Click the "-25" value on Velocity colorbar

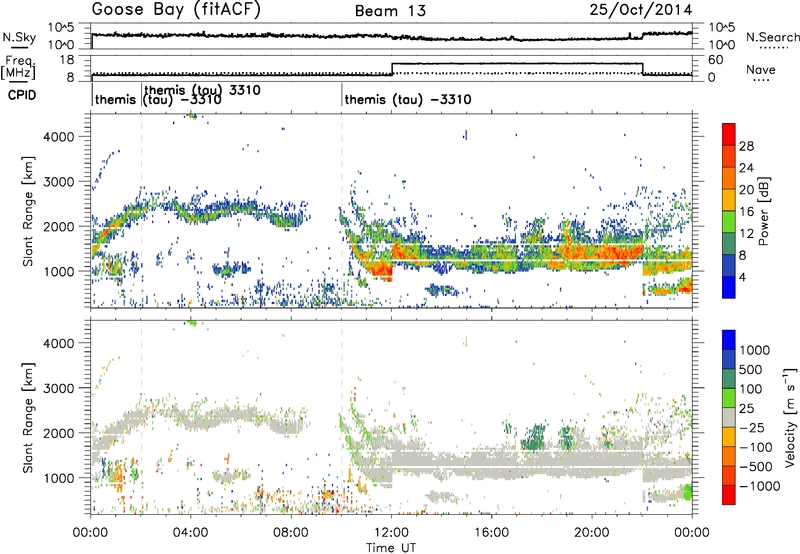(752, 427)
